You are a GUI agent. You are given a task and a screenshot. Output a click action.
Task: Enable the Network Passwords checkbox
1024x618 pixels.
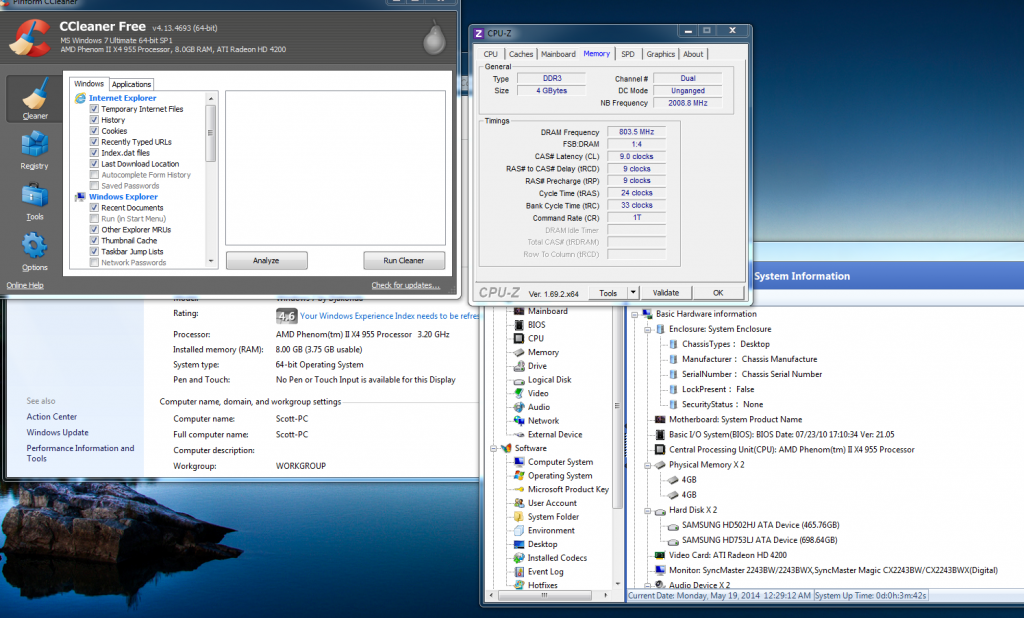pos(95,263)
